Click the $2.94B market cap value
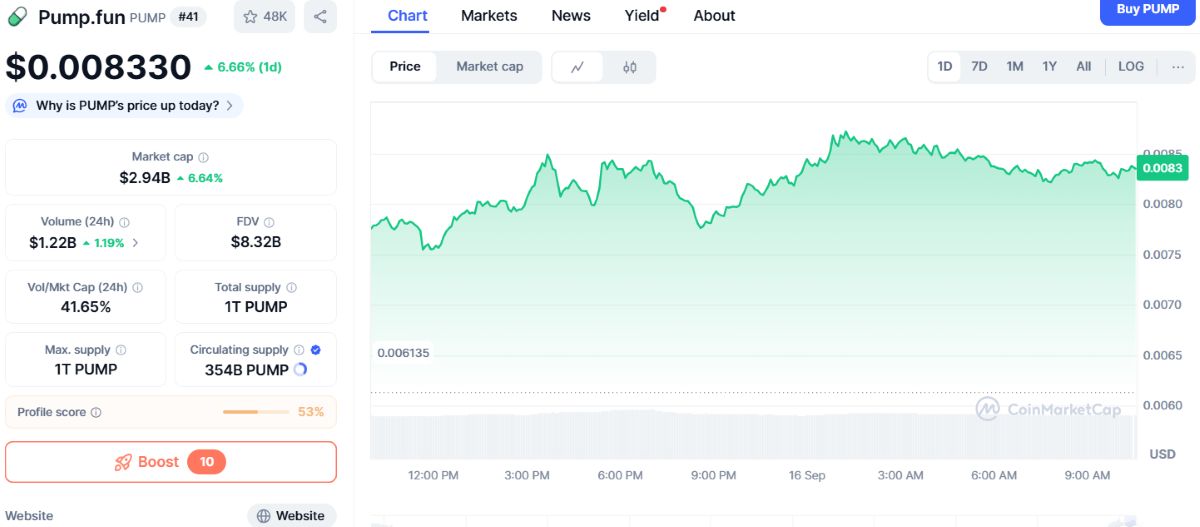1200x527 pixels. 144,177
